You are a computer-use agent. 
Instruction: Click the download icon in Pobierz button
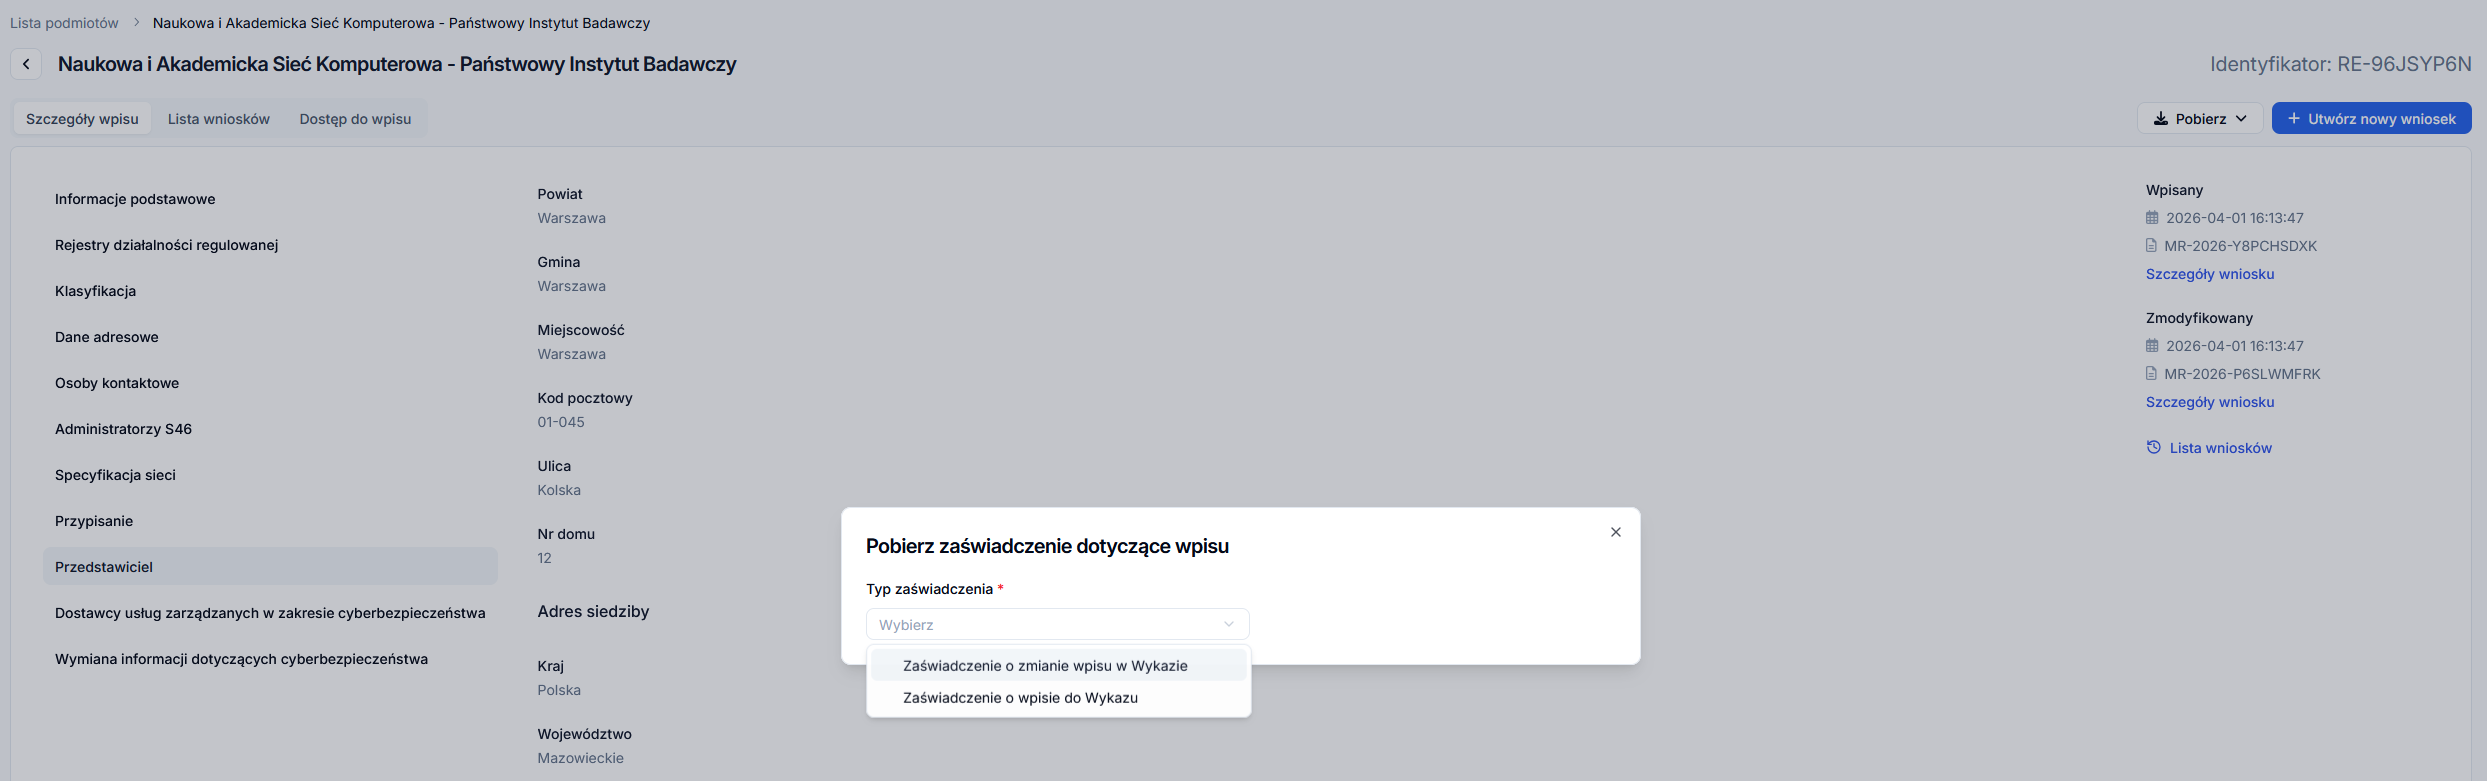pyautogui.click(x=2160, y=118)
